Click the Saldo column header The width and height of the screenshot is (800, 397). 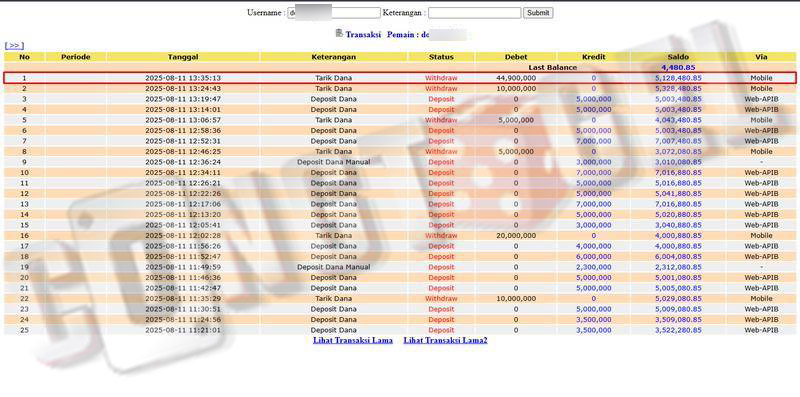(678, 57)
